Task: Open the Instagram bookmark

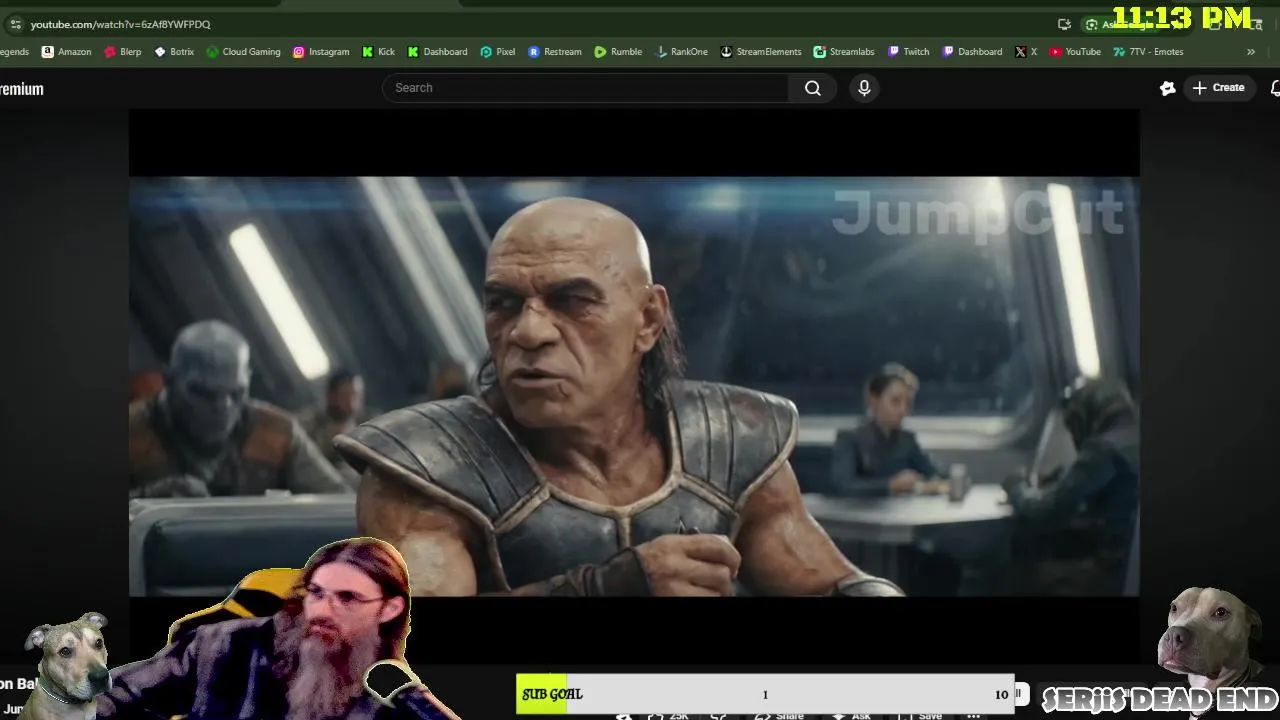Action: pyautogui.click(x=321, y=52)
